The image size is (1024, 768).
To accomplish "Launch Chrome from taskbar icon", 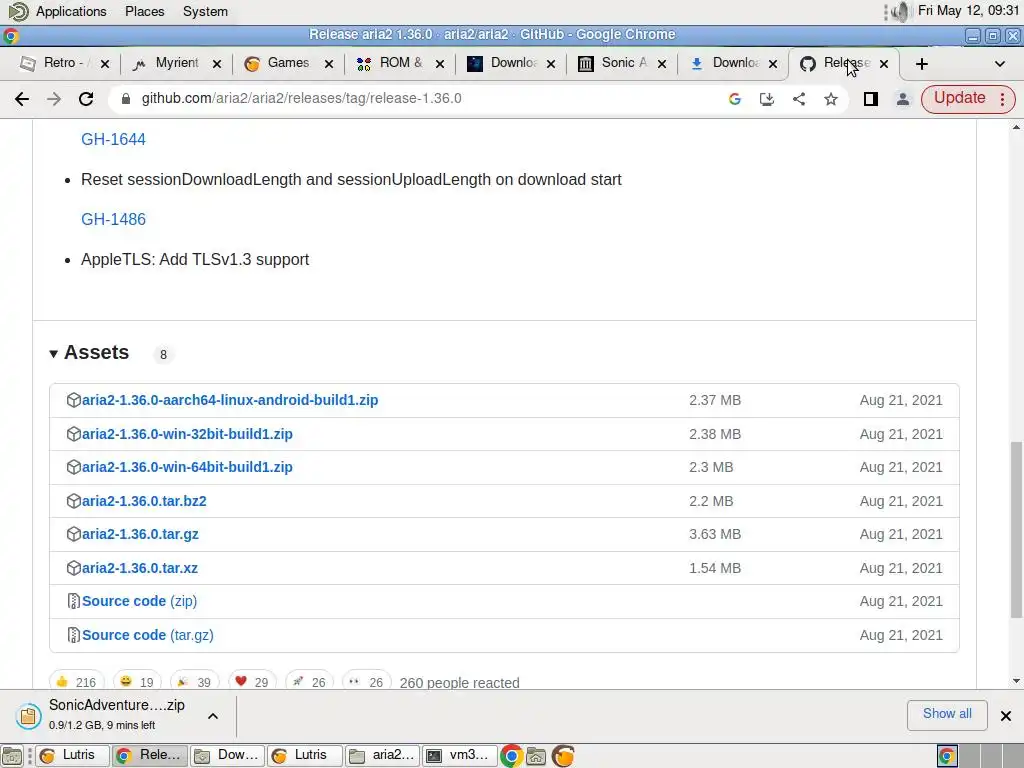I will 511,756.
